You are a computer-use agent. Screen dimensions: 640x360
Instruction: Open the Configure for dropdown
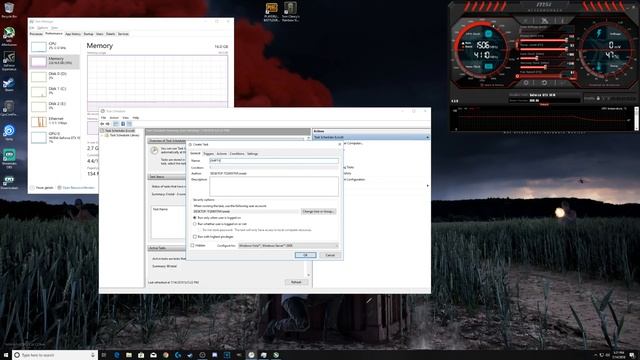point(288,246)
